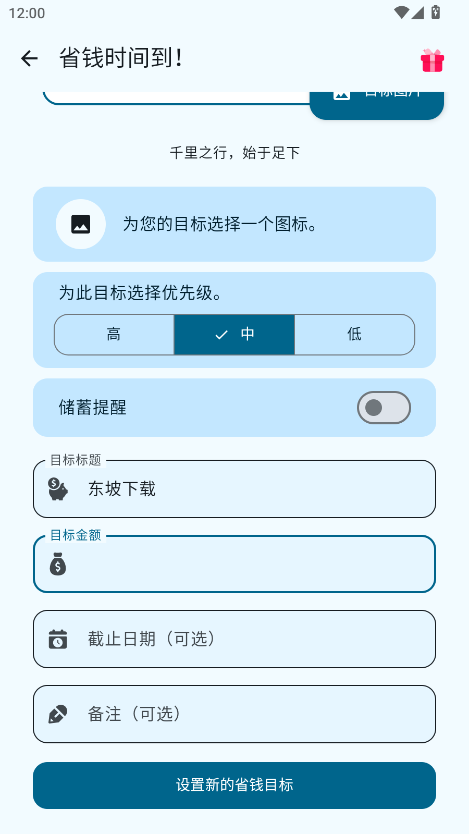
Task: Tap the battery icon in status bar
Action: pos(436,12)
